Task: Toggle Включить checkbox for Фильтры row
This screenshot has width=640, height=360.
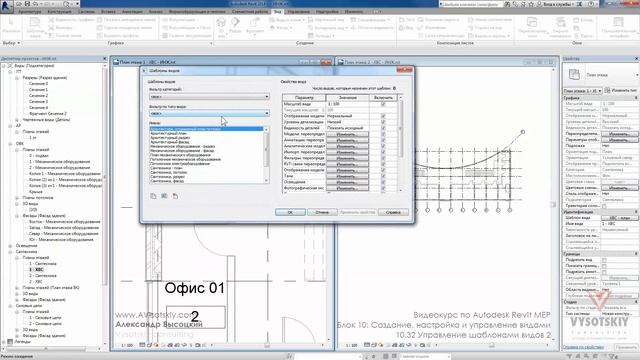Action: [x=383, y=158]
